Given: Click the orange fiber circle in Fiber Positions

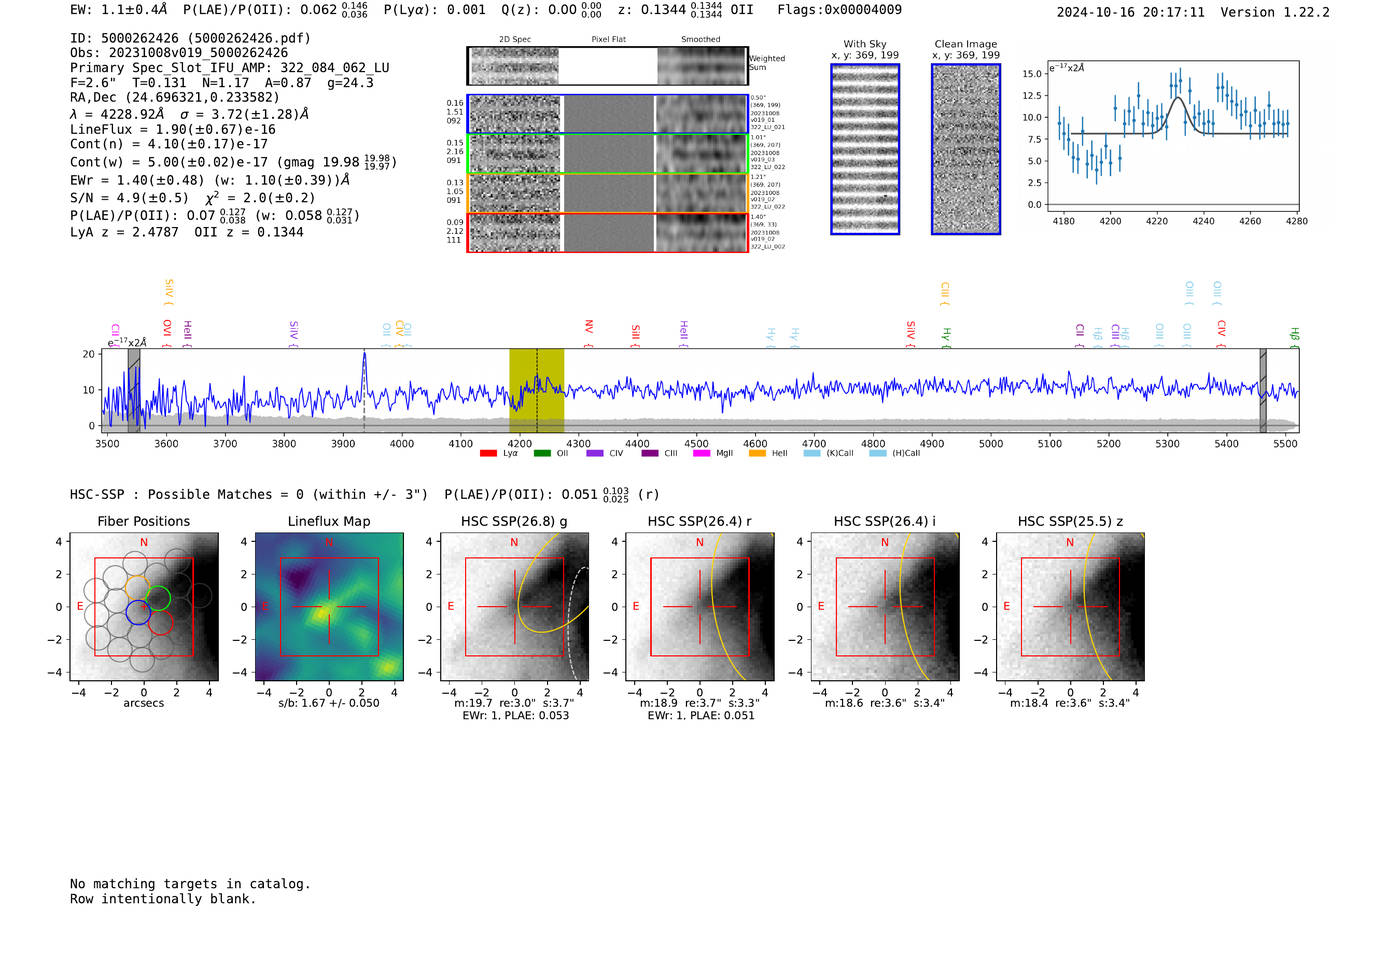Looking at the screenshot, I should [x=138, y=586].
